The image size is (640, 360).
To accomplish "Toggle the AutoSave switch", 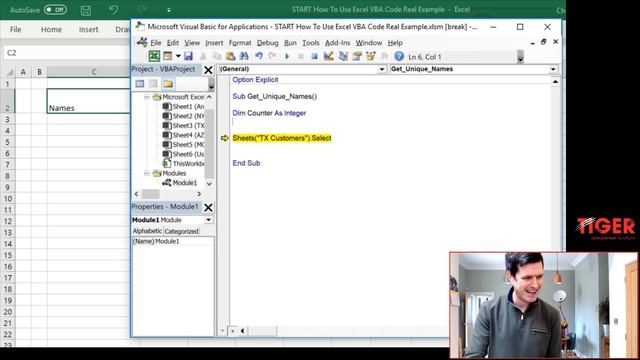I will coord(55,9).
